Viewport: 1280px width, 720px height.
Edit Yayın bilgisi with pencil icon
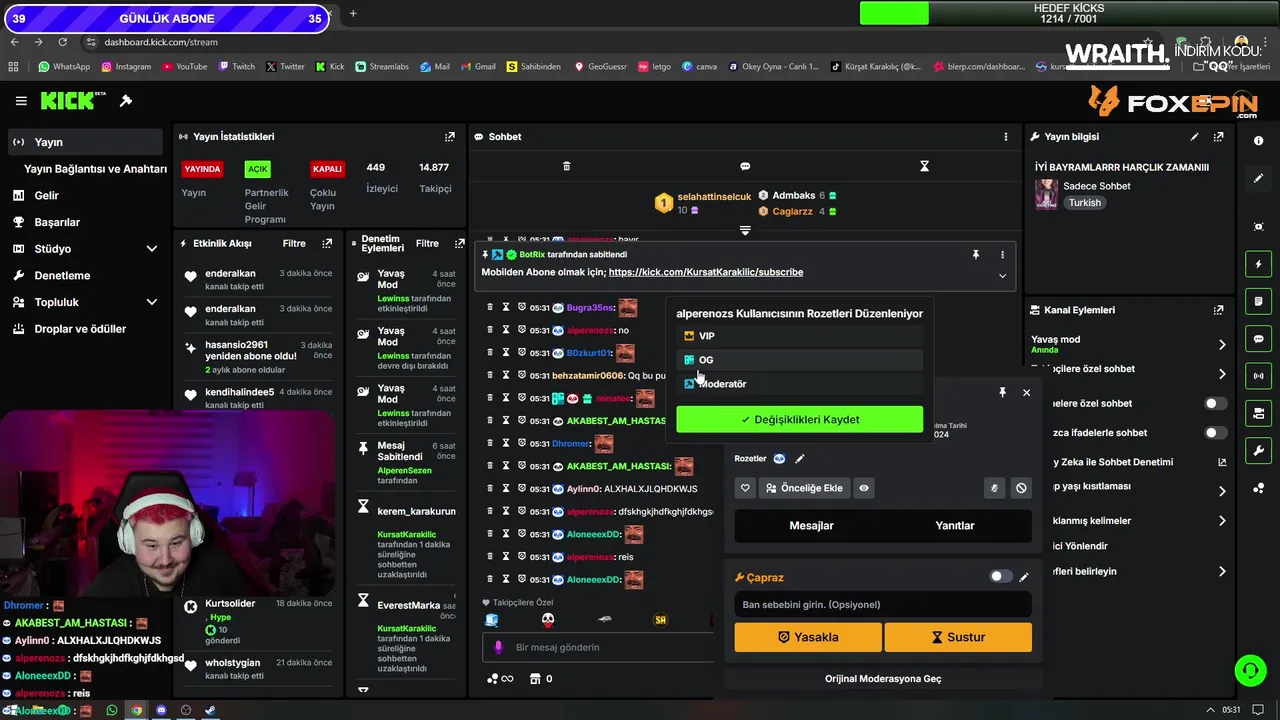(x=1194, y=137)
